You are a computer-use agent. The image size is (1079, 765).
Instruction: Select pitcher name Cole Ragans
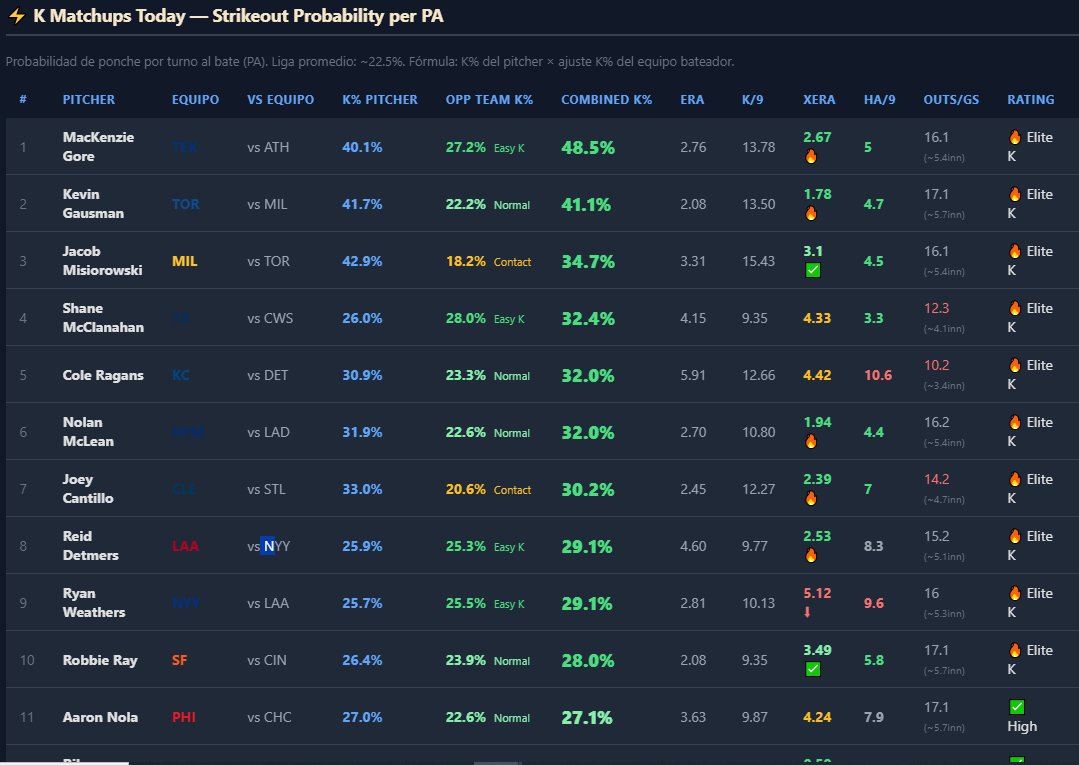[x=103, y=375]
